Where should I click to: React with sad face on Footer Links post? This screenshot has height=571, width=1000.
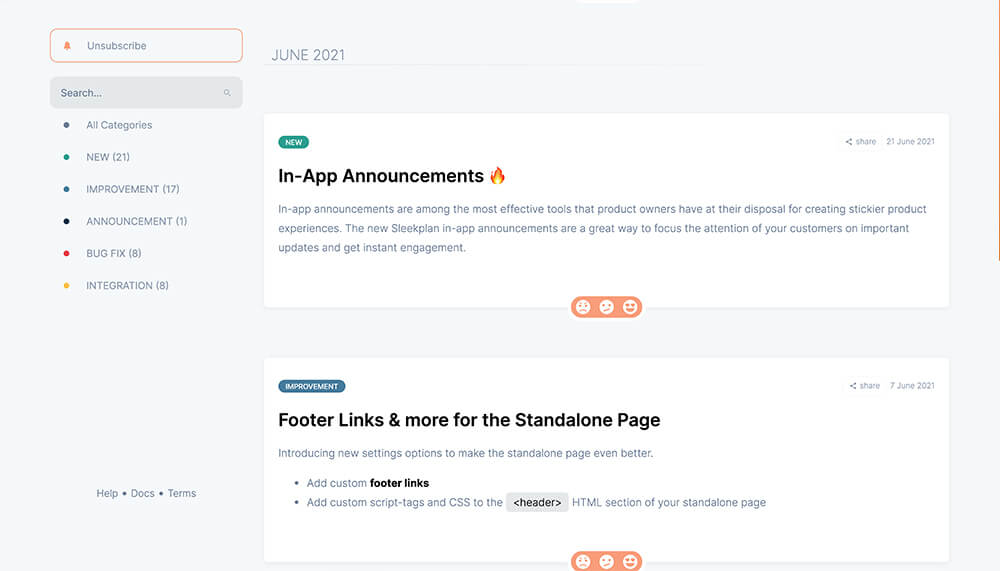pyautogui.click(x=583, y=561)
